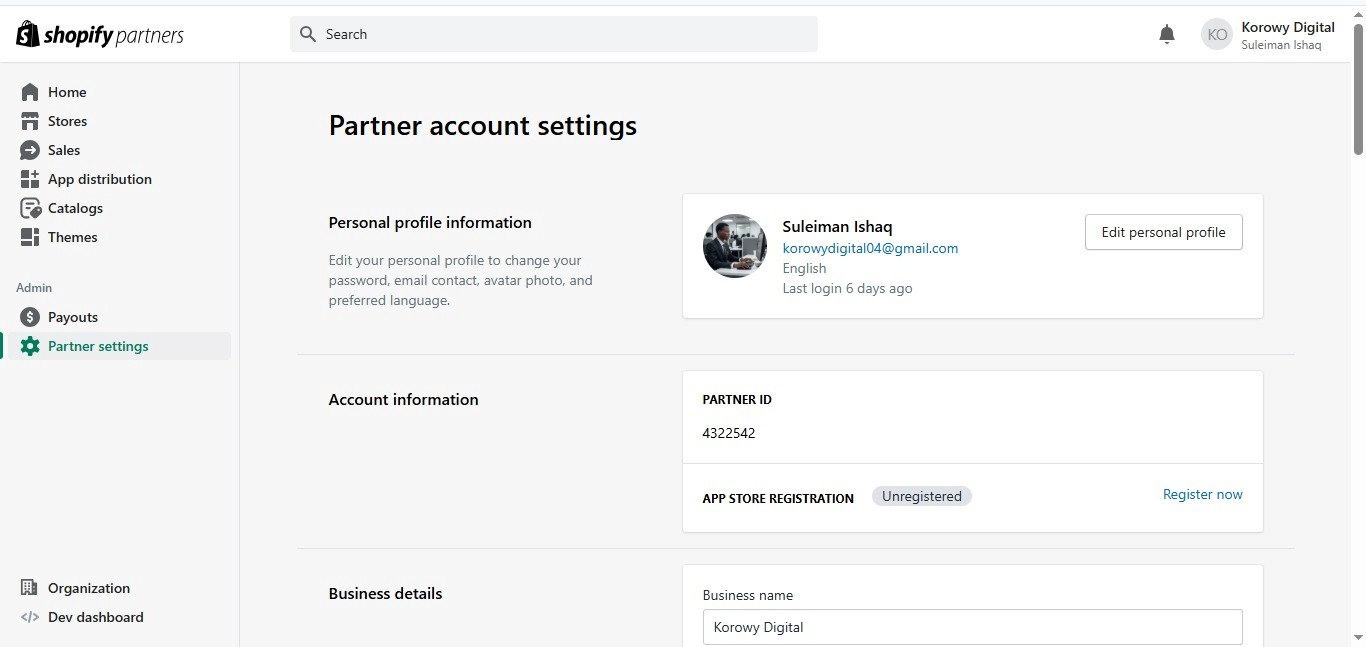Viewport: 1366px width, 647px height.
Task: Focus the Search field
Action: tap(554, 34)
